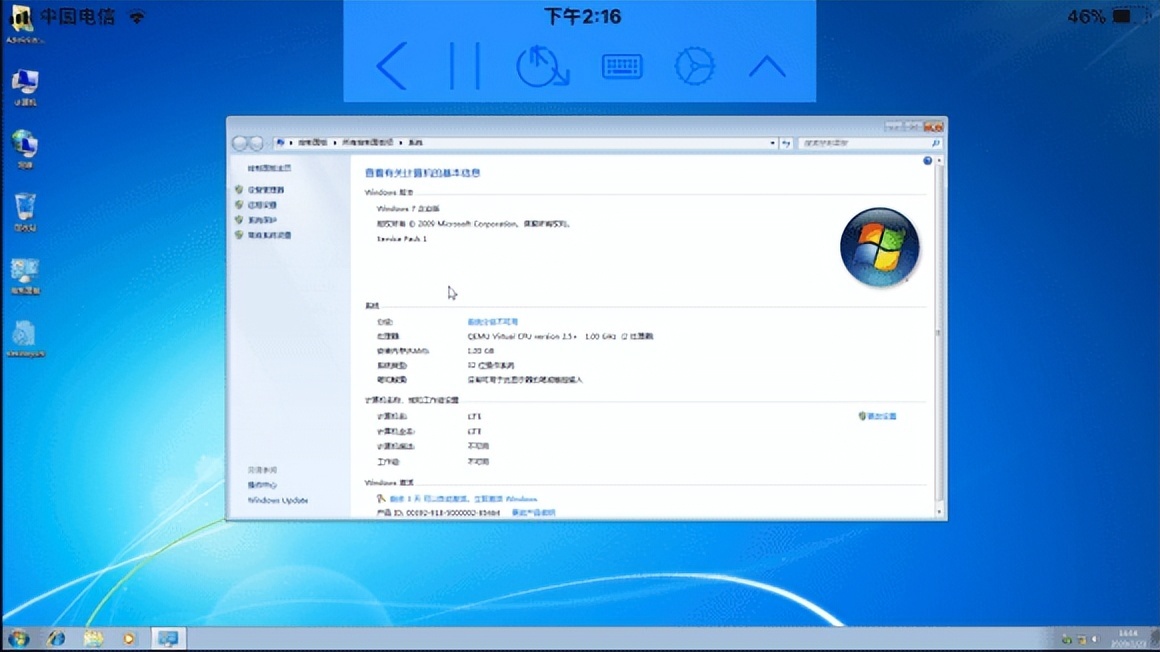This screenshot has width=1160, height=652.
Task: Open the blue help question mark icon
Action: pos(927,161)
